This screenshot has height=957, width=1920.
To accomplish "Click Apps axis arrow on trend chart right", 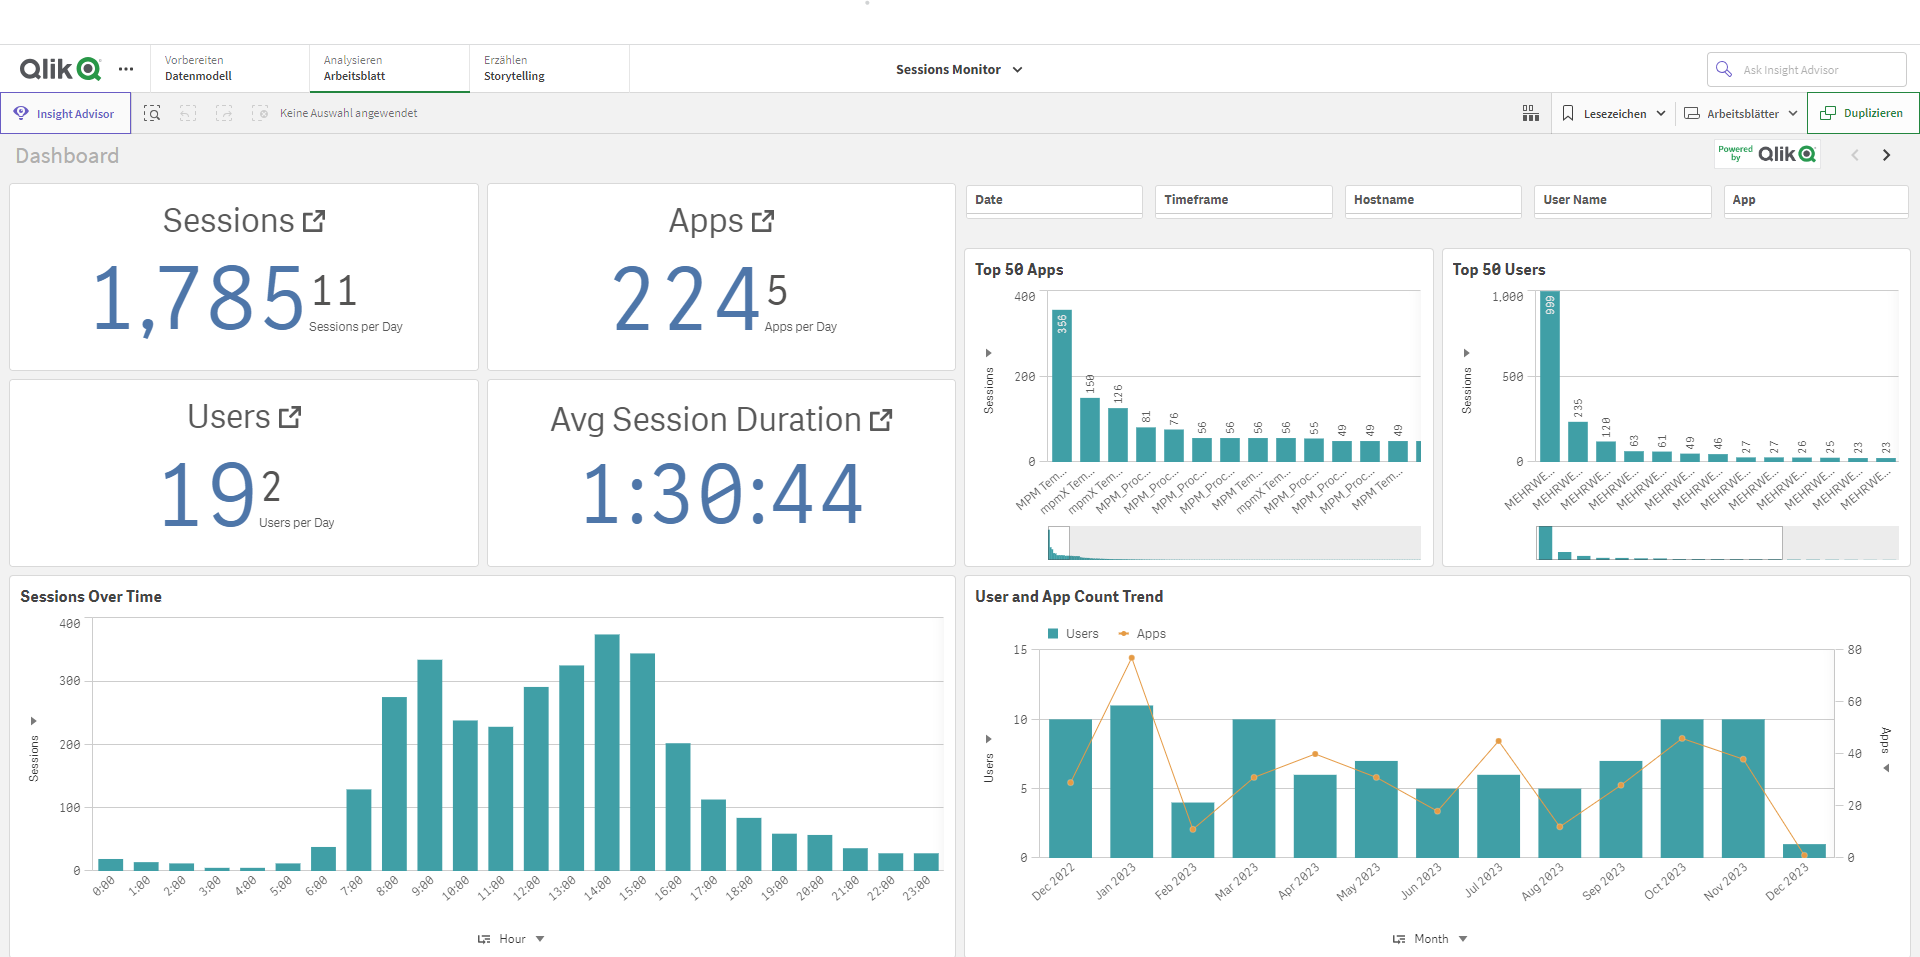I will point(1886,768).
